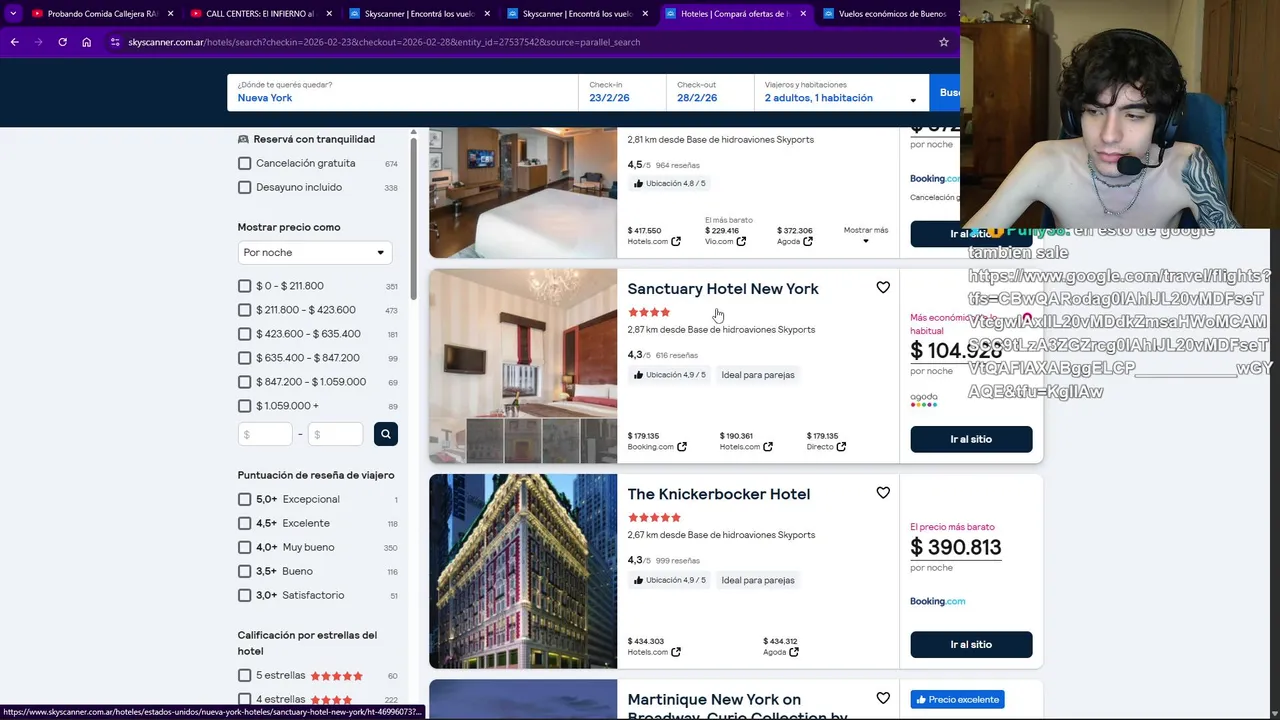Open Booking.com external link icon for $179.135
Image resolution: width=1280 pixels, height=720 pixels.
click(682, 447)
